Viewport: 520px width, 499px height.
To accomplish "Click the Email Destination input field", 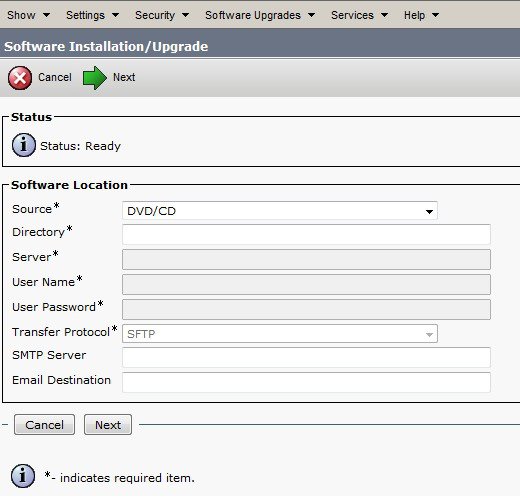I will 306,382.
